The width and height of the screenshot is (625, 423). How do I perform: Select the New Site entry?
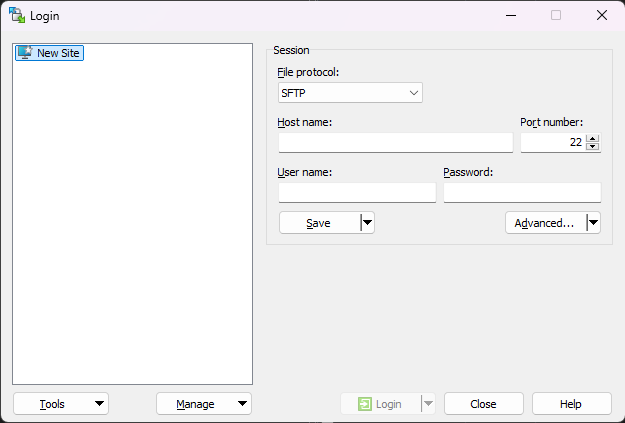pyautogui.click(x=50, y=53)
